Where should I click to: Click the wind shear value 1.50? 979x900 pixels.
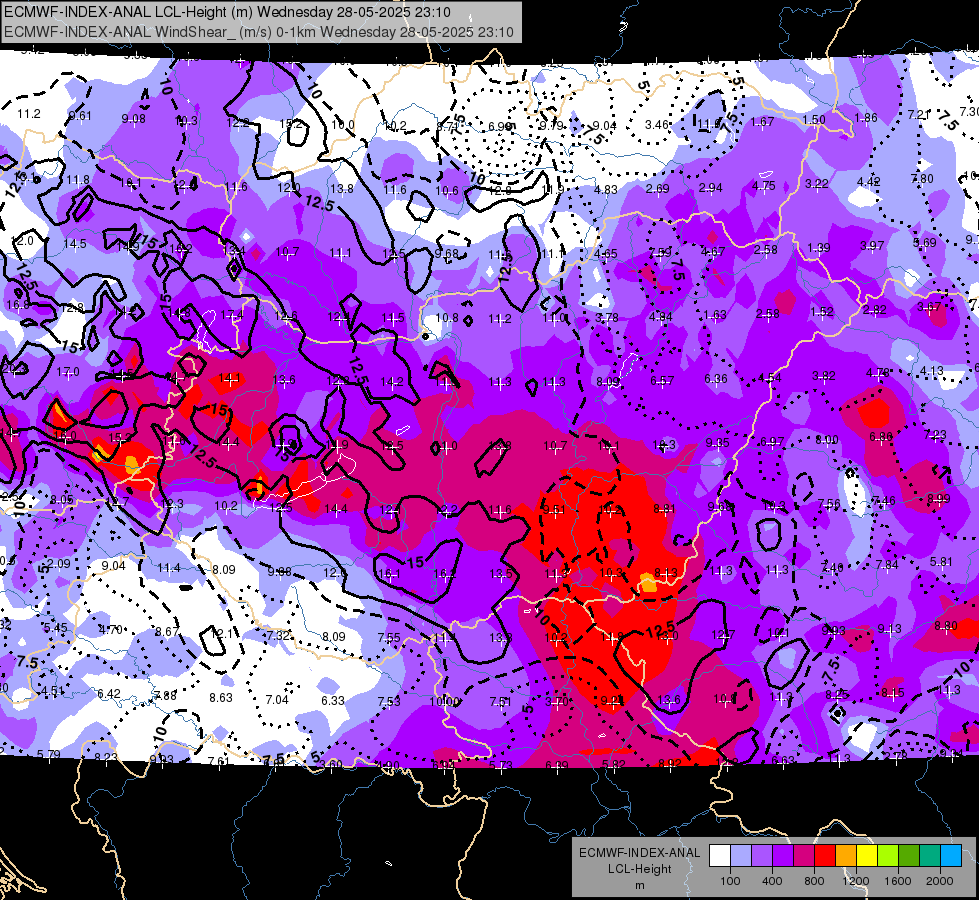814,119
